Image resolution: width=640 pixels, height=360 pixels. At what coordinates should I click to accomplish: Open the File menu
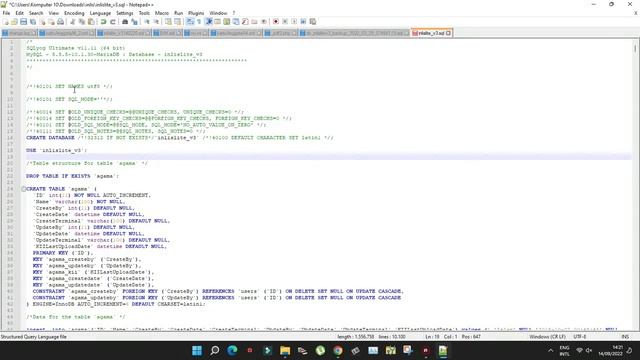coord(6,13)
